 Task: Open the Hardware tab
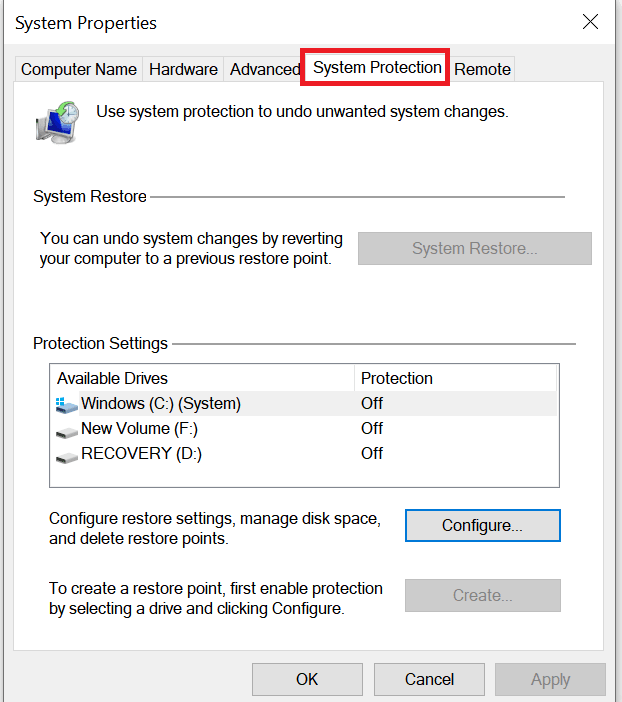coord(183,69)
